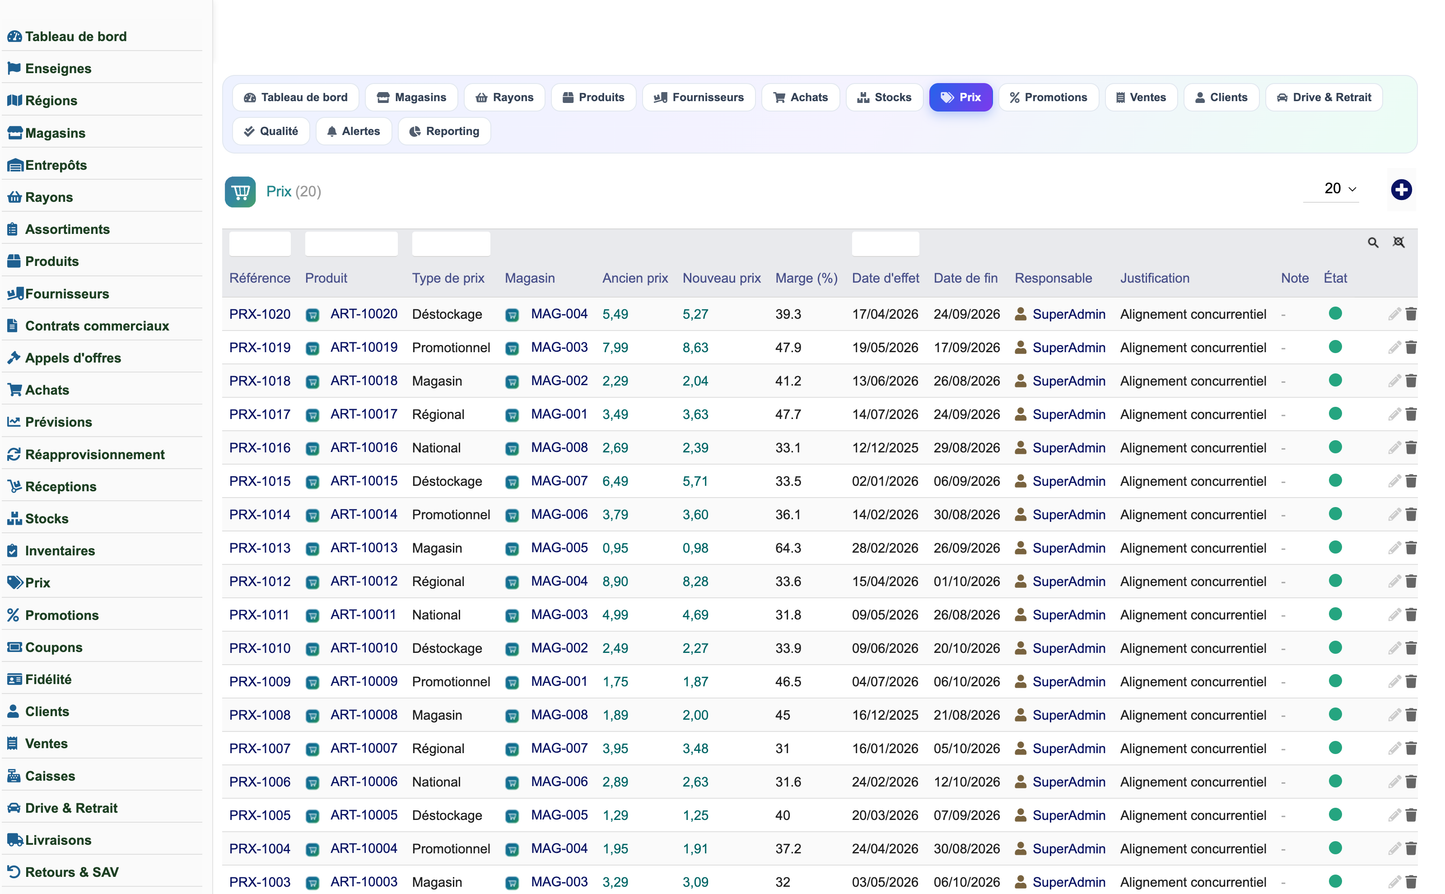The width and height of the screenshot is (1445, 894).
Task: Click the green status dot for PRX-1013
Action: (x=1335, y=547)
